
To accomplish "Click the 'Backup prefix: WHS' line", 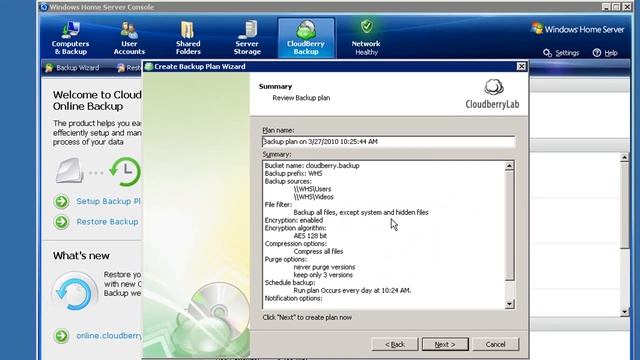I will tap(293, 173).
